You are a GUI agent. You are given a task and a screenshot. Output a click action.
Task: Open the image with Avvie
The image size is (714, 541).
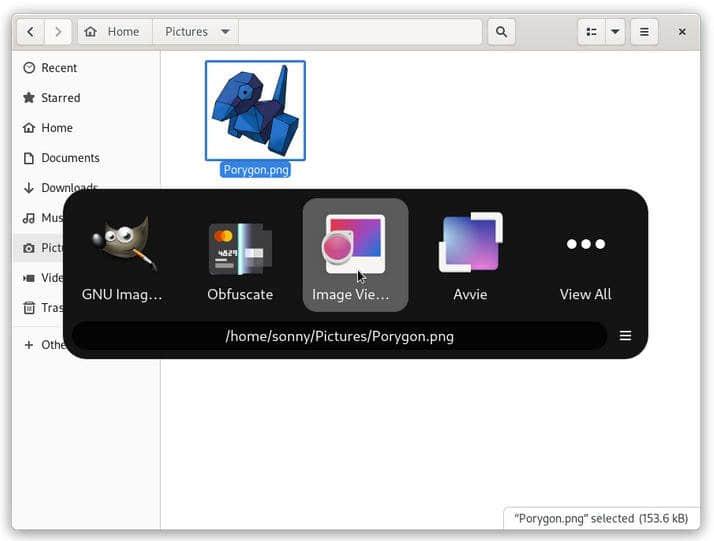click(x=470, y=254)
